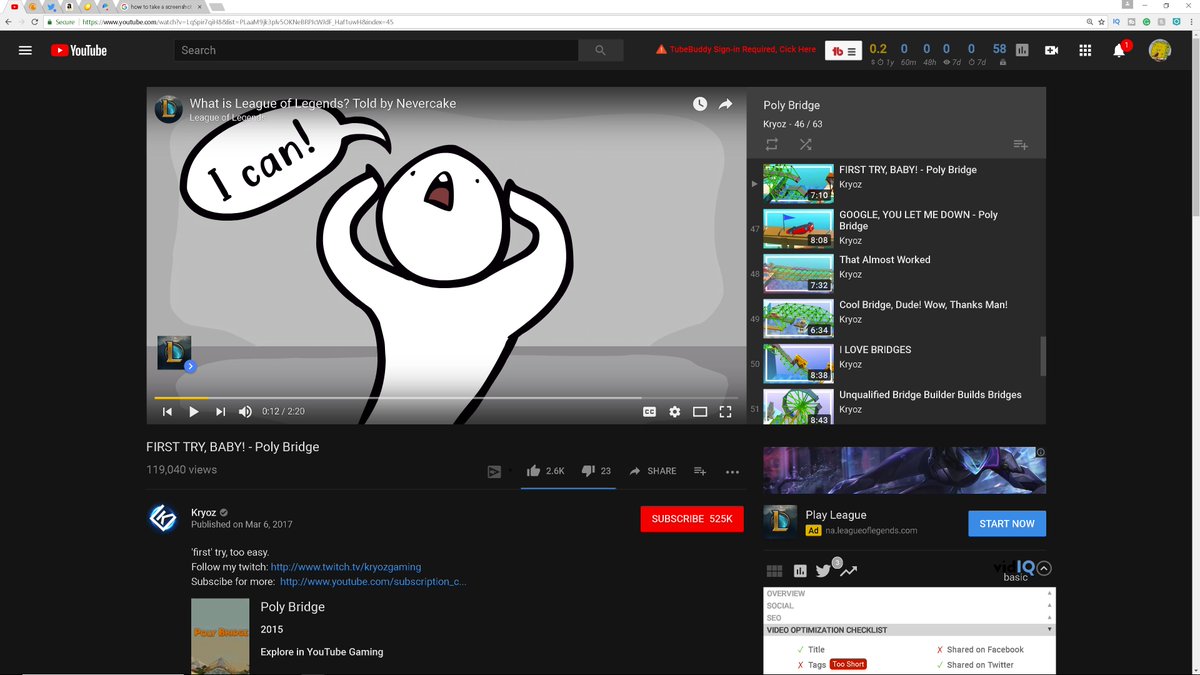
Task: Click the TubeBuddy icon next to like count
Action: pos(494,471)
